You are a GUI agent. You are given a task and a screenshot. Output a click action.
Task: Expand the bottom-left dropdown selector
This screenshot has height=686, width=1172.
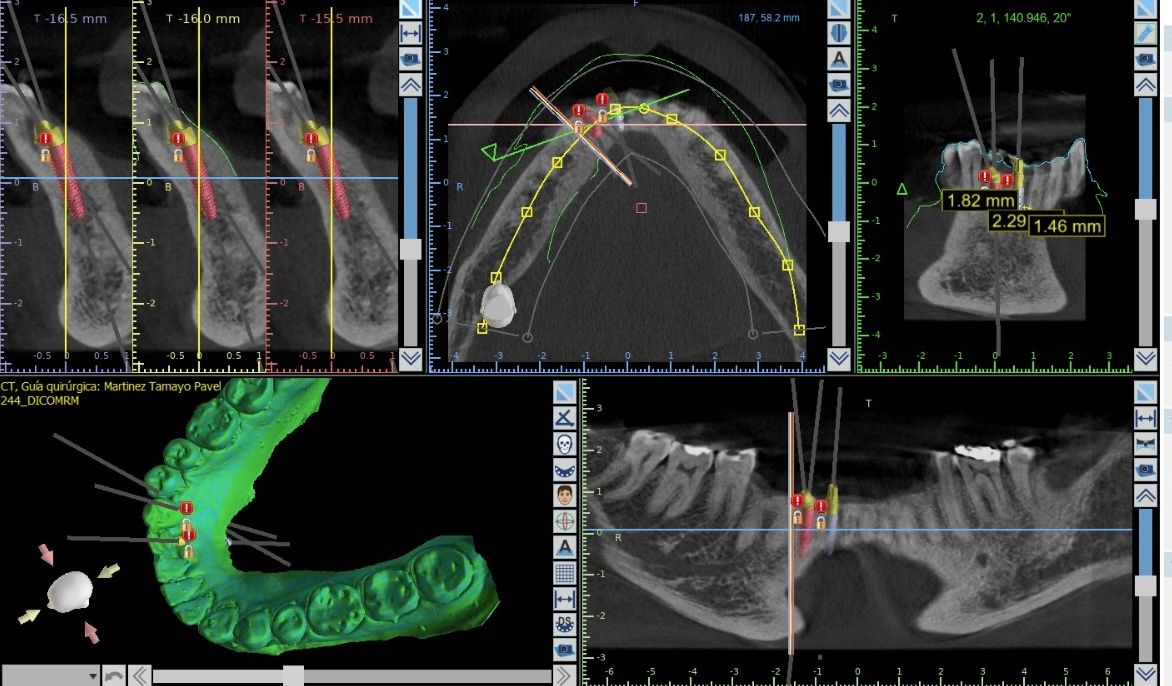[93, 676]
